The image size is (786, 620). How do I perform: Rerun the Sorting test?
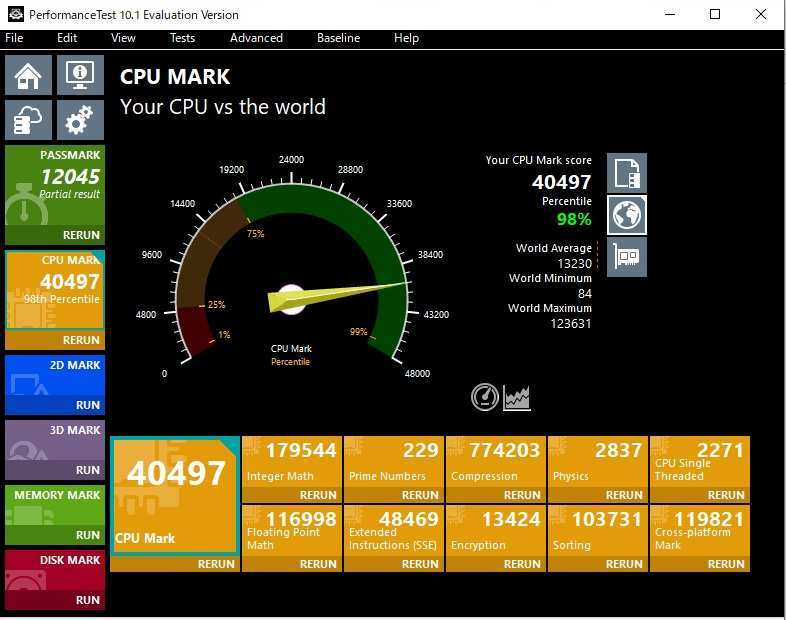tap(624, 564)
